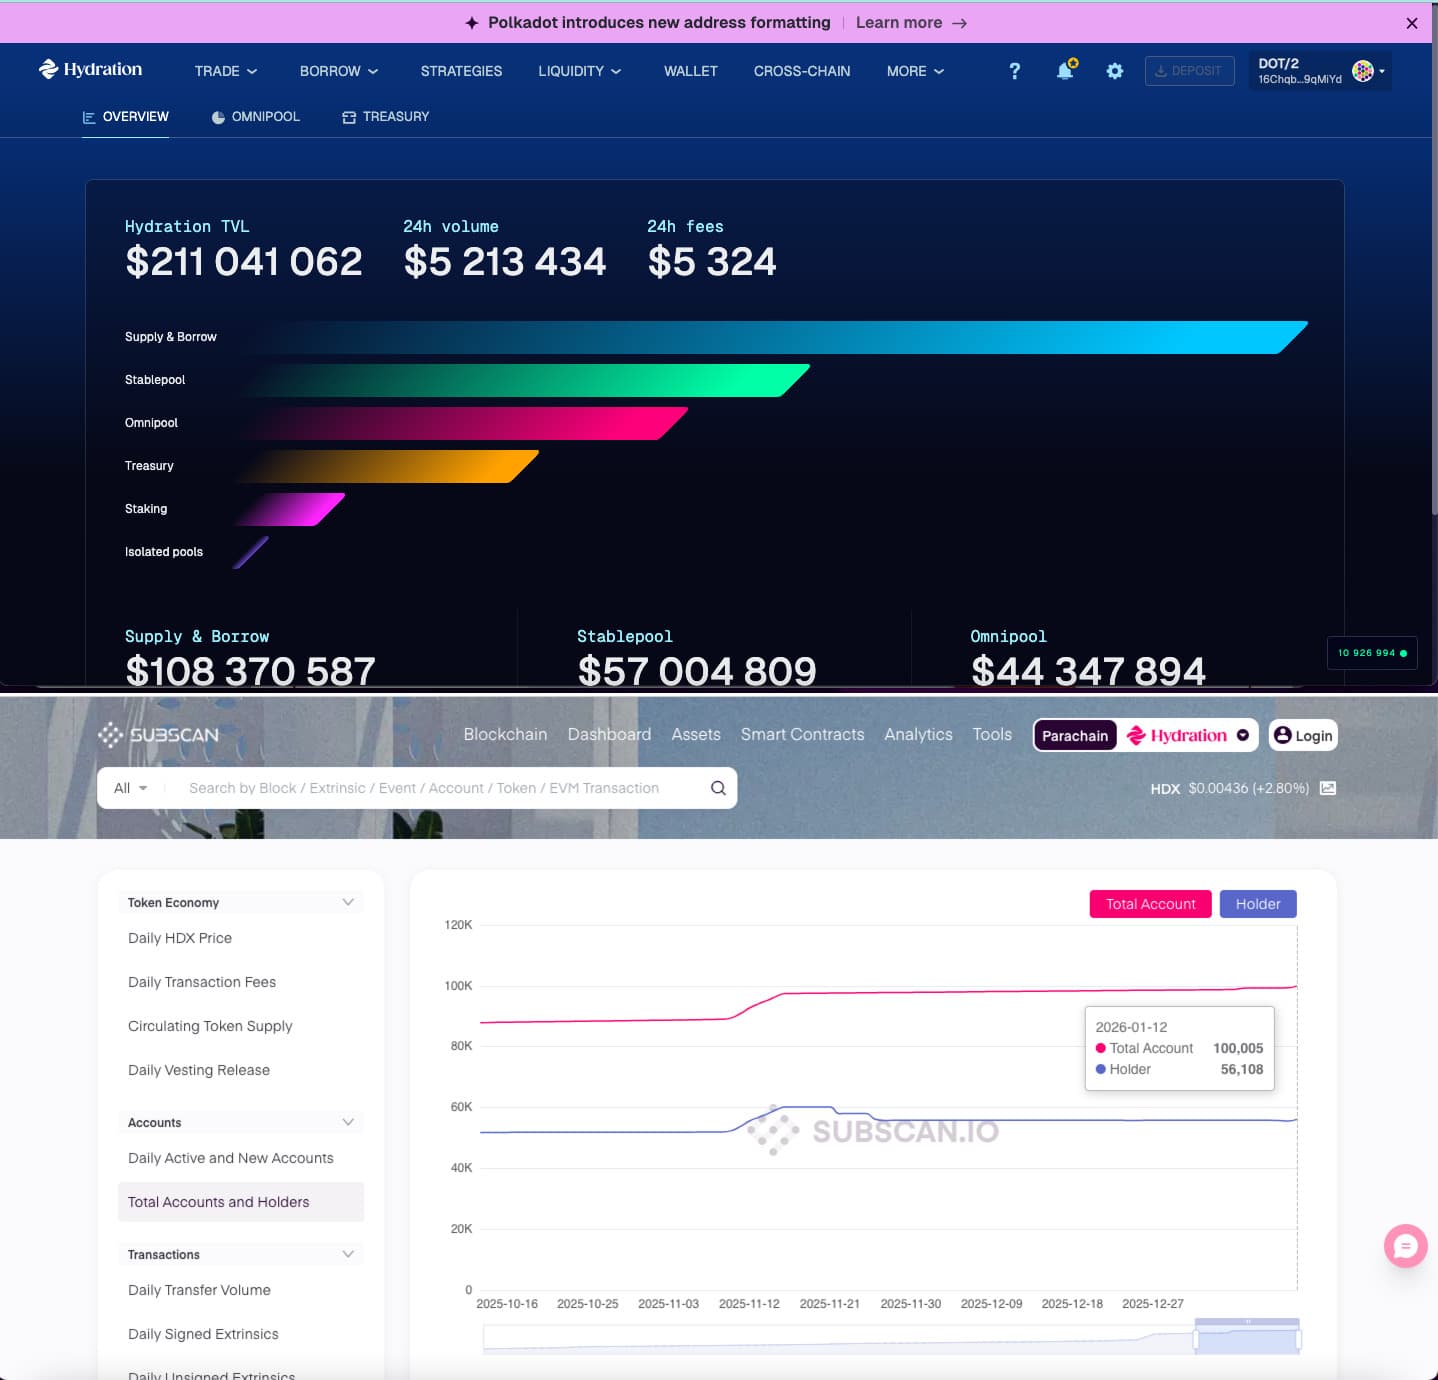Open the settings gear icon
1438x1380 pixels.
point(1114,71)
